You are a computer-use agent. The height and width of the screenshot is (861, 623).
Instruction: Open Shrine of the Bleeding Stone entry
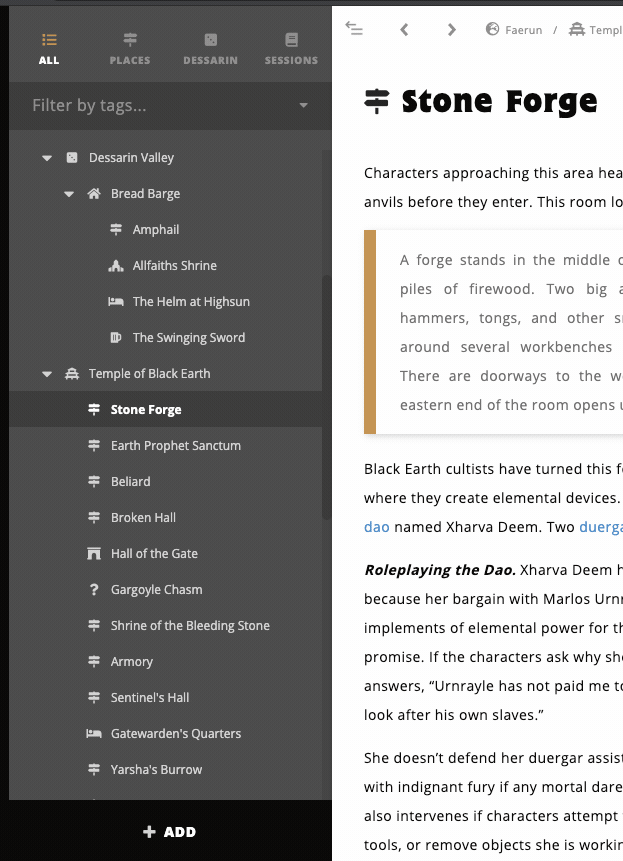coord(190,625)
